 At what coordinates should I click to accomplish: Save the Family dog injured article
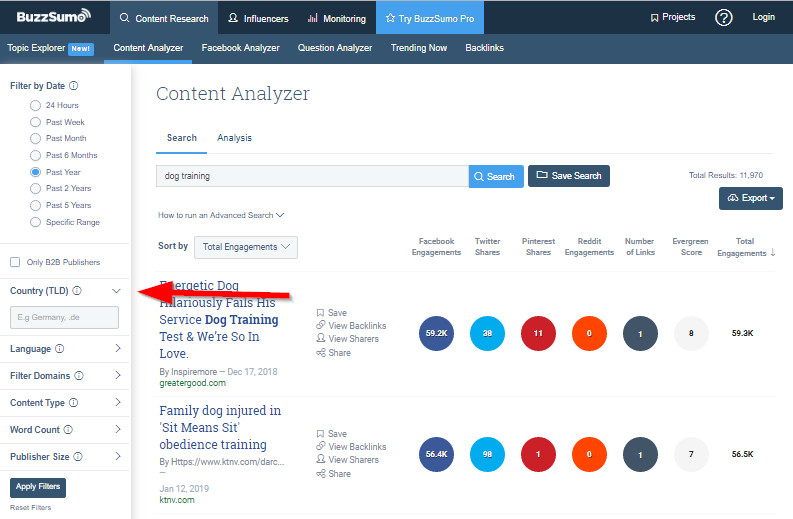tap(332, 434)
